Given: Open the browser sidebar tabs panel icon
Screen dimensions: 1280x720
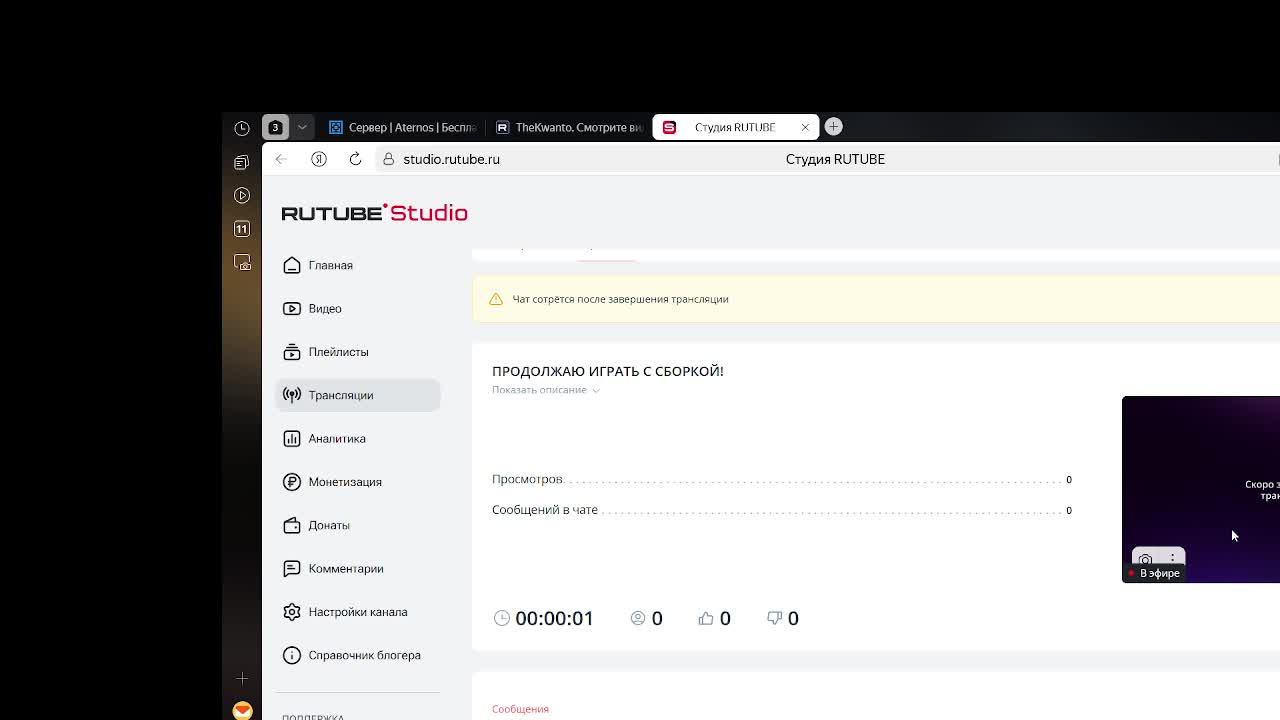Looking at the screenshot, I should click(242, 162).
